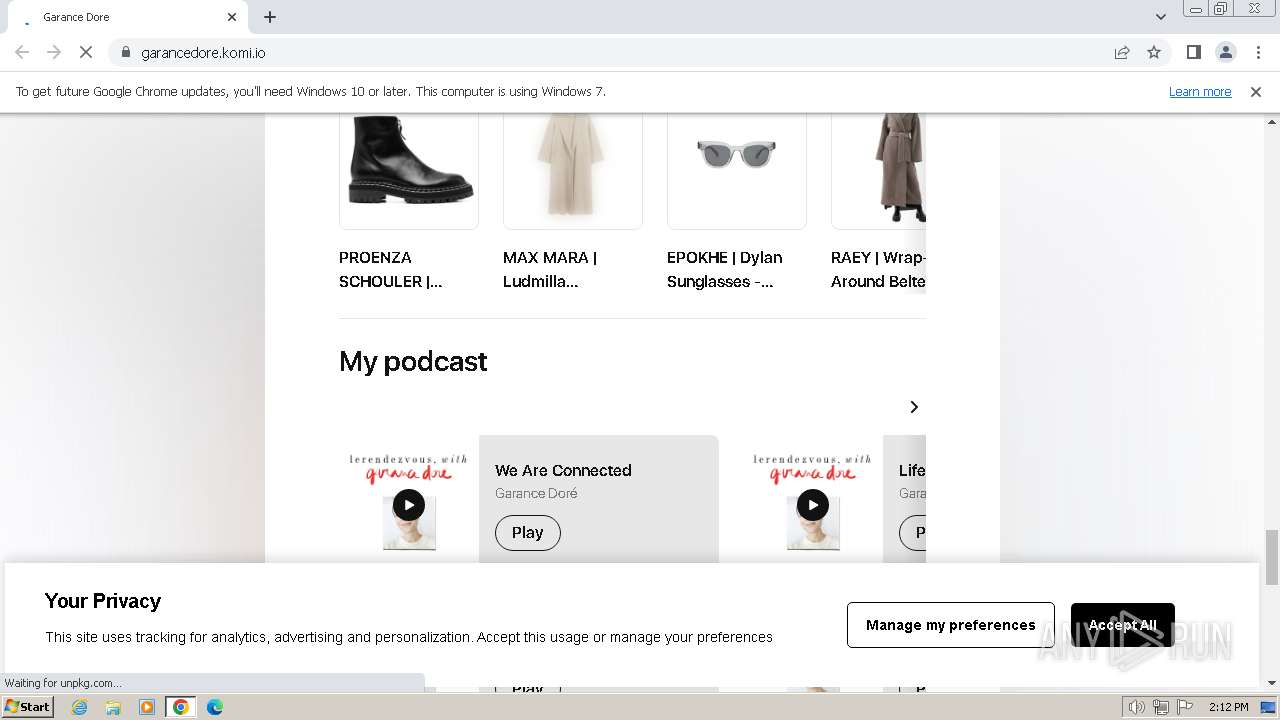Viewport: 1280px width, 720px height.
Task: View site information lock icon
Action: (125, 52)
